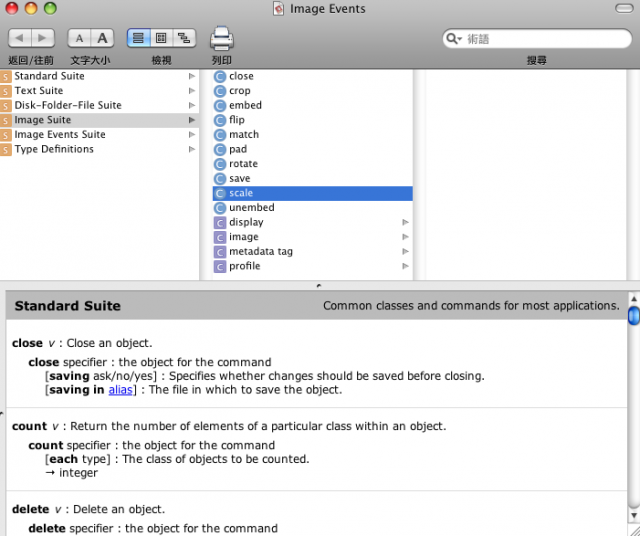The image size is (640, 536).
Task: Expand the profile class arrow
Action: (x=405, y=266)
